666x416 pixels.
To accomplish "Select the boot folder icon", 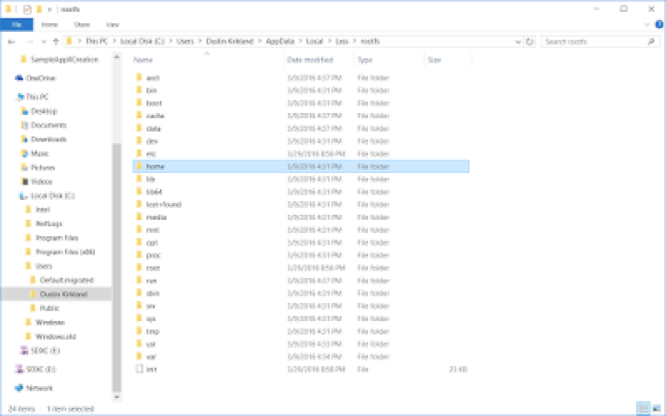I will [x=139, y=103].
